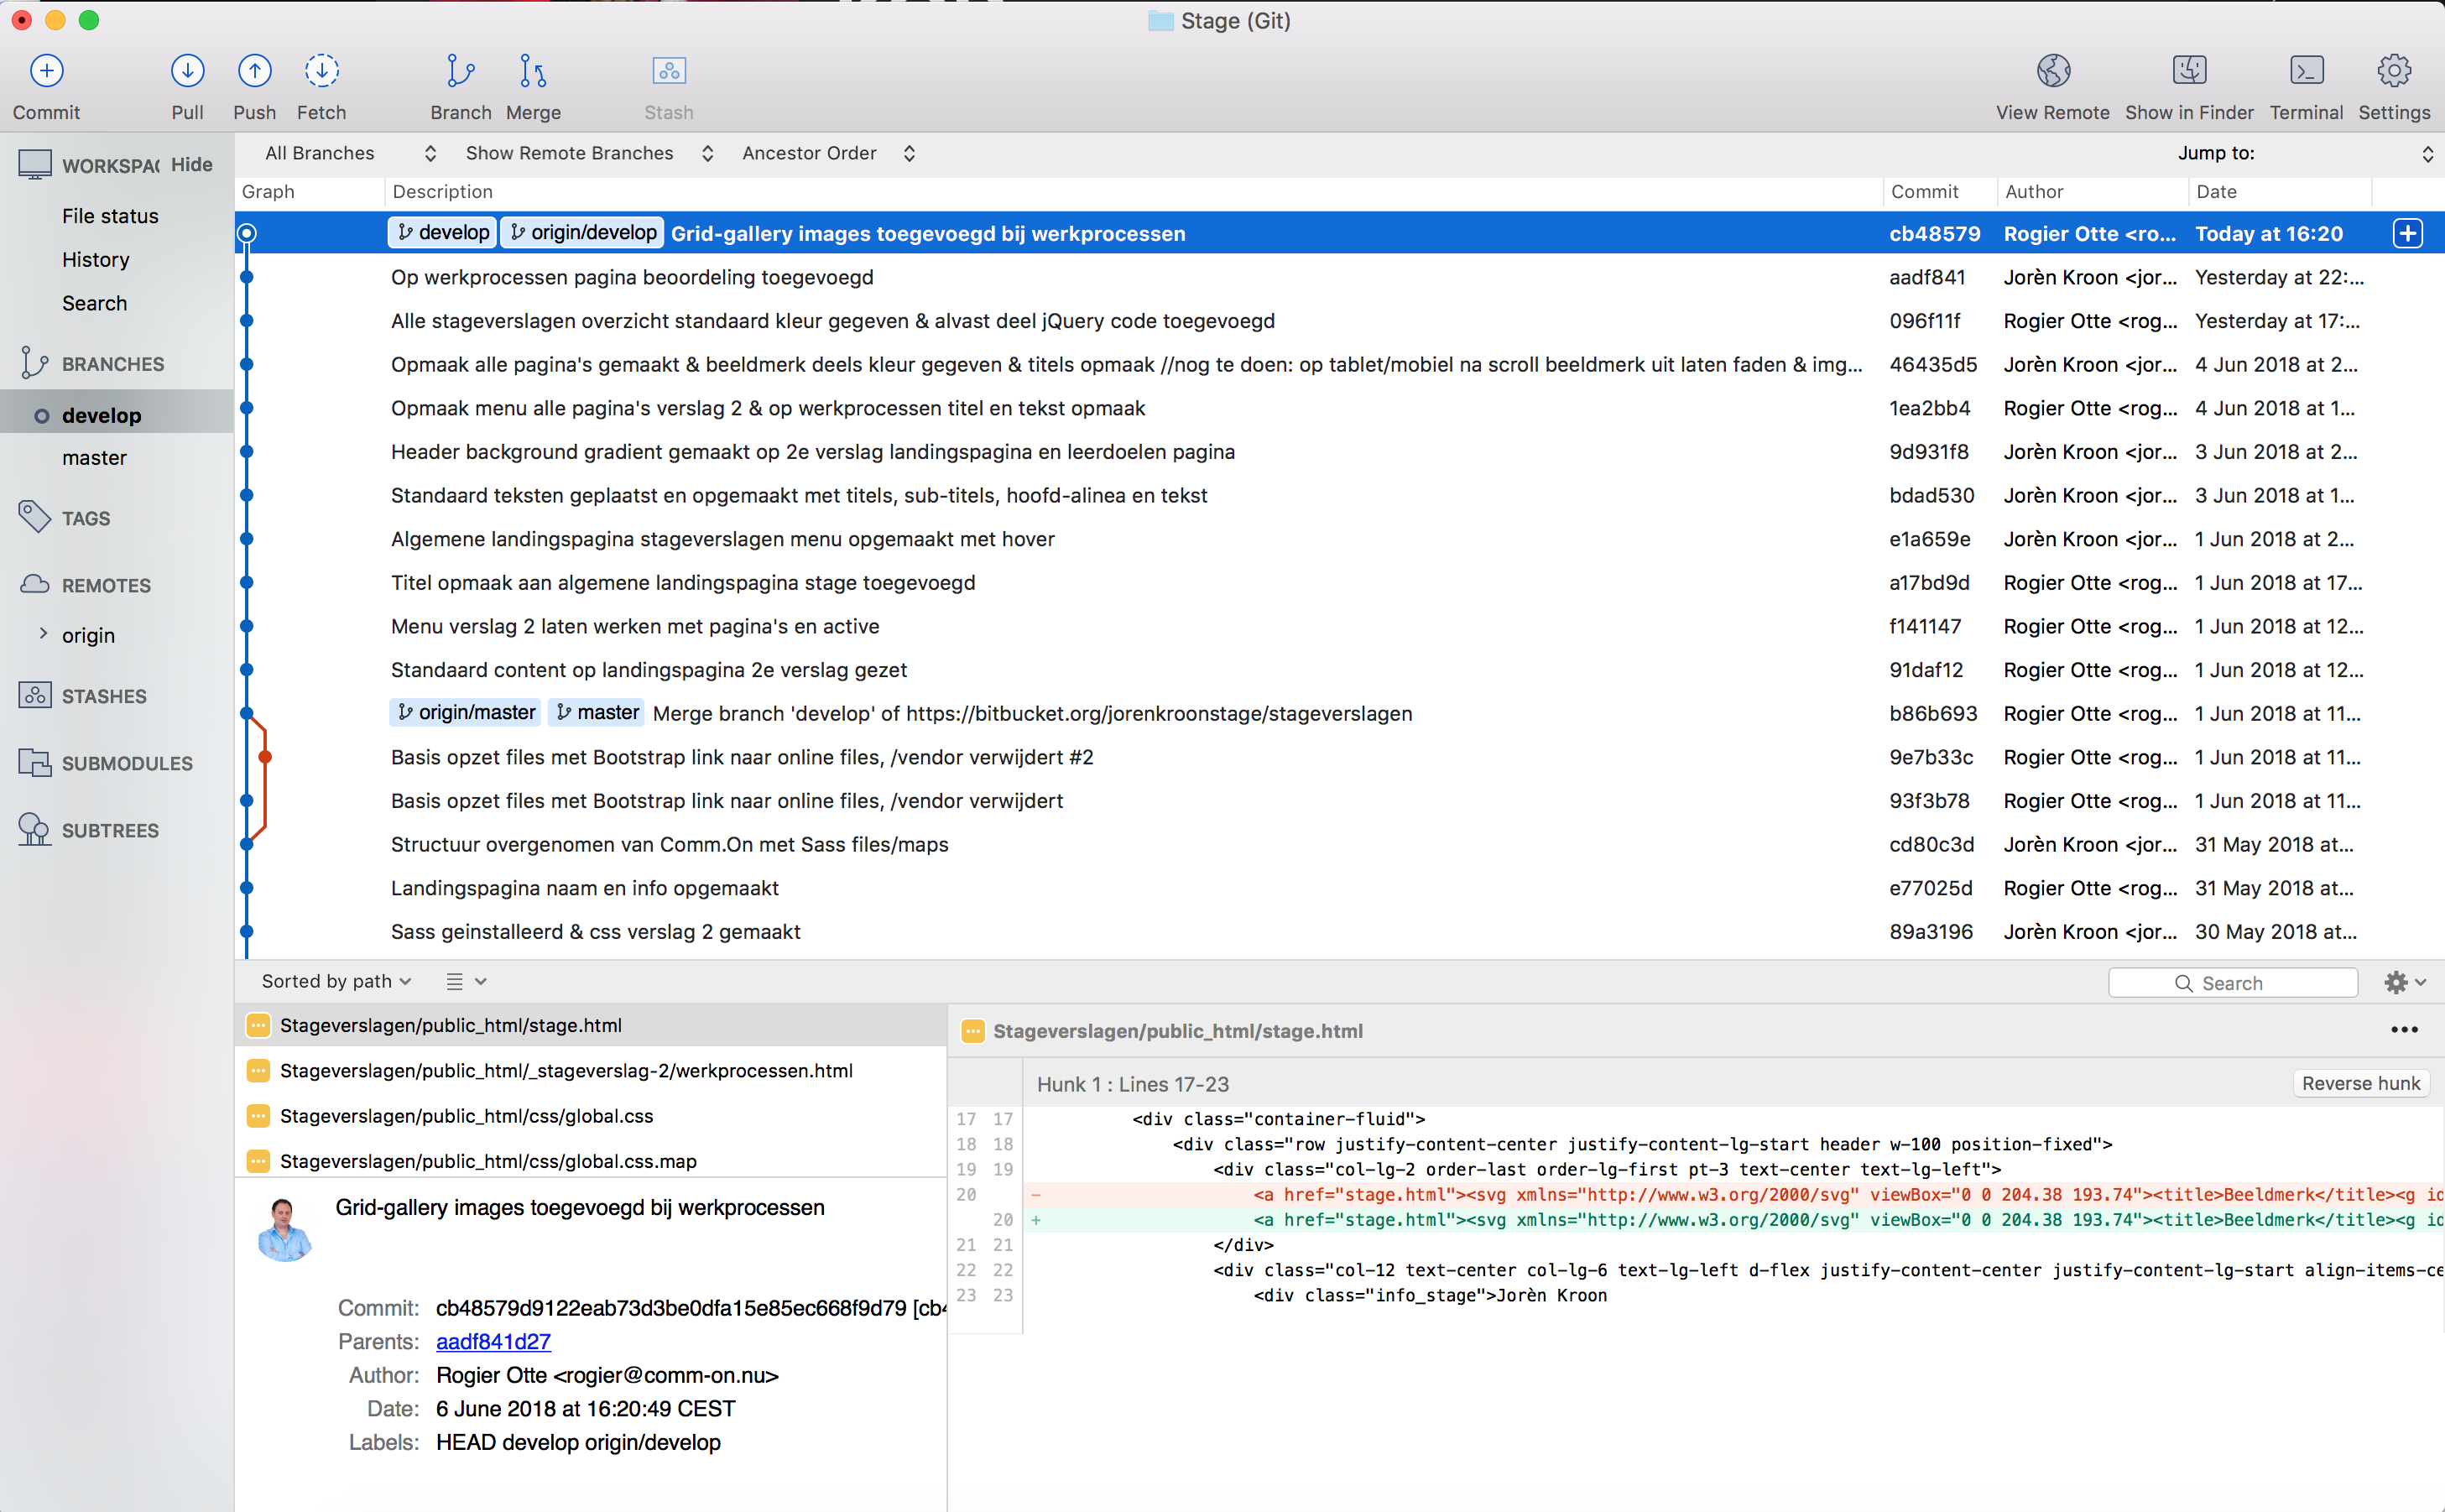Click the Stashes section icon
This screenshot has width=2445, height=1512.
pos(35,695)
